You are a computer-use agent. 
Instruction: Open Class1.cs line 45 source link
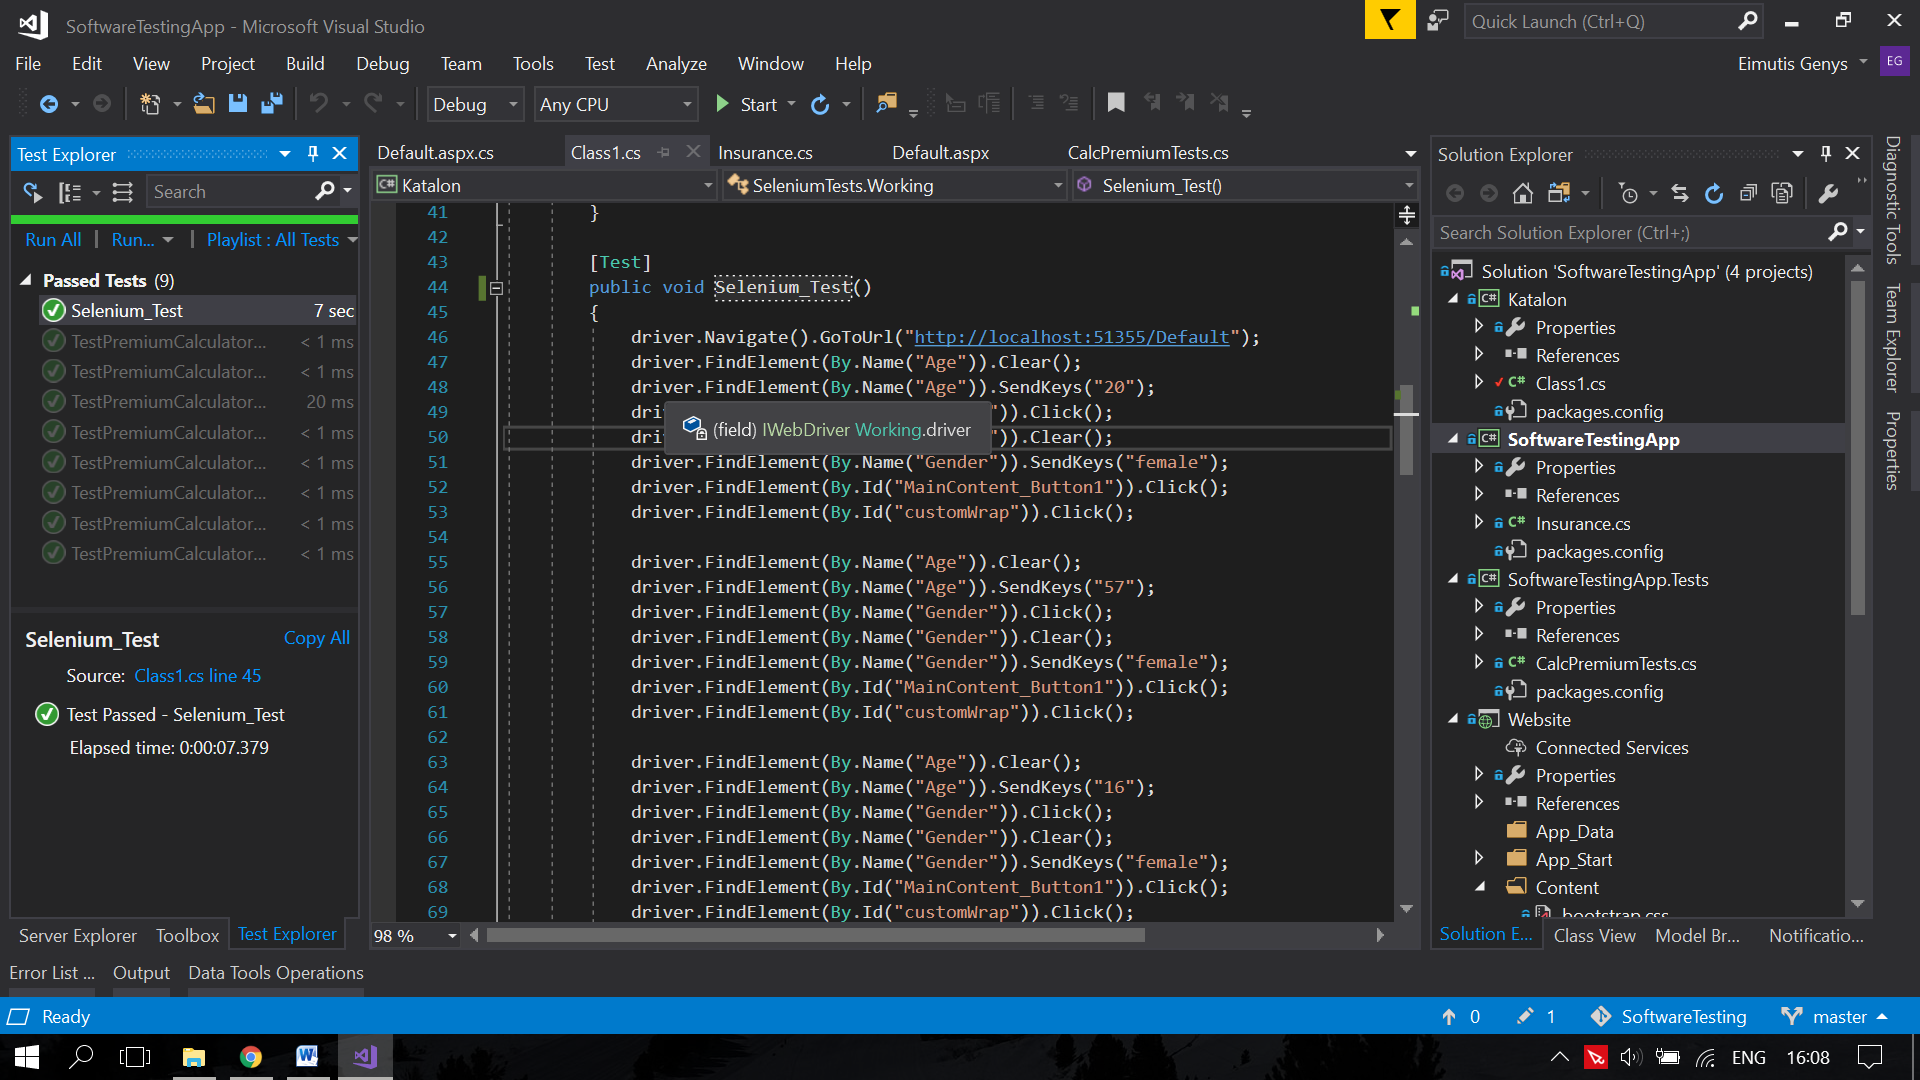coord(198,676)
